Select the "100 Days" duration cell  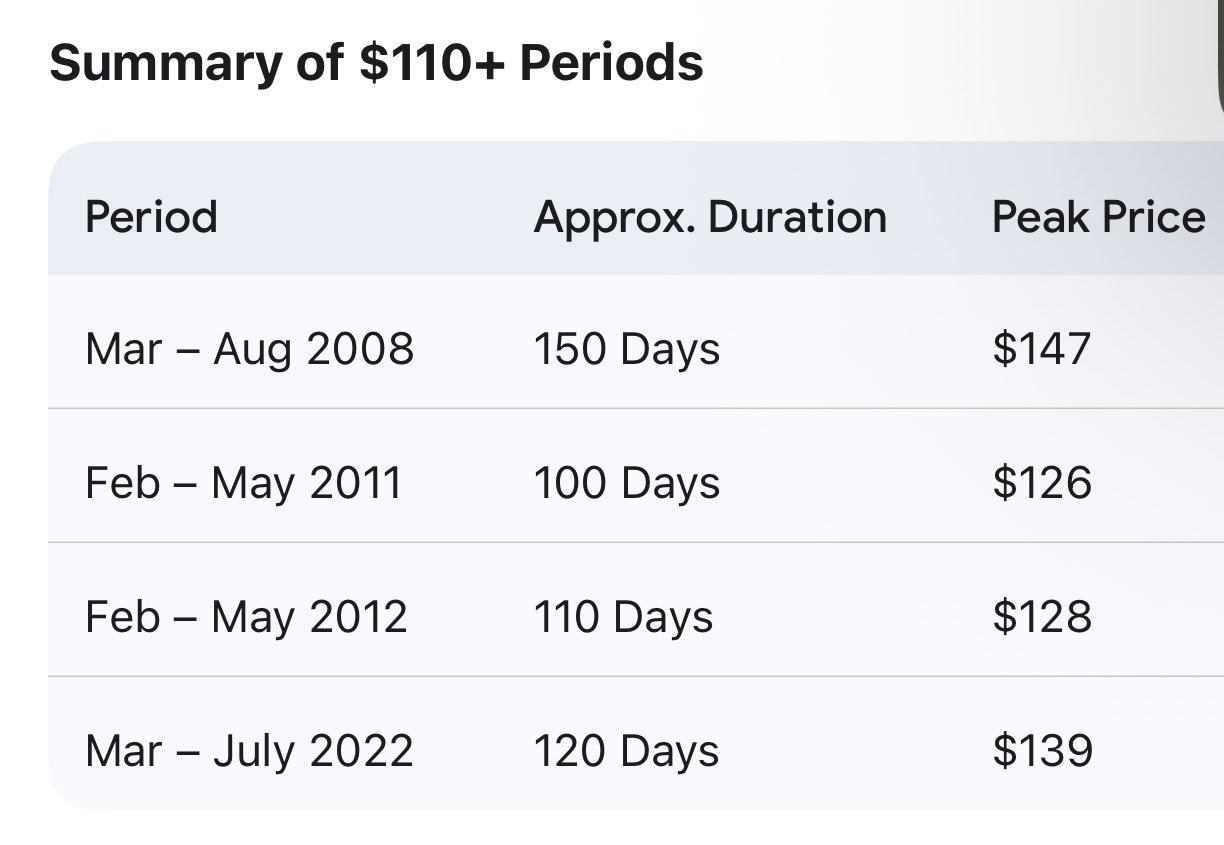626,483
